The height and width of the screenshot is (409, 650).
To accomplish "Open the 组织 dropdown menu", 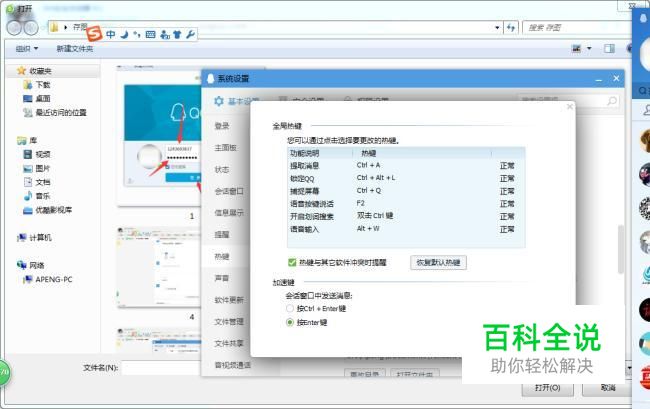I will (x=27, y=48).
